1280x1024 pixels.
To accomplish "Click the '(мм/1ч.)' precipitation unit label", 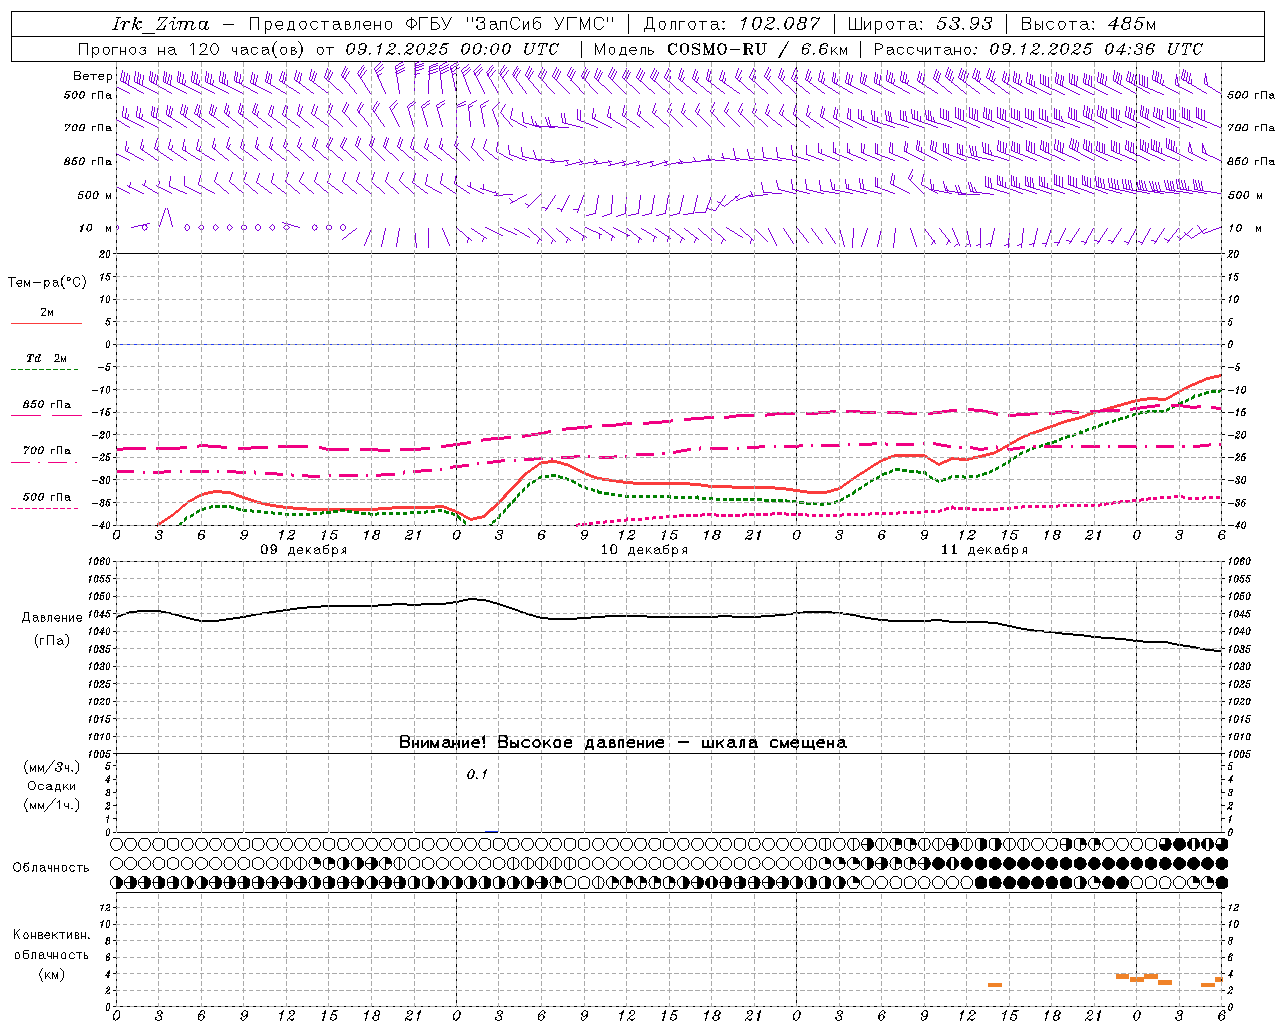I will click(51, 805).
